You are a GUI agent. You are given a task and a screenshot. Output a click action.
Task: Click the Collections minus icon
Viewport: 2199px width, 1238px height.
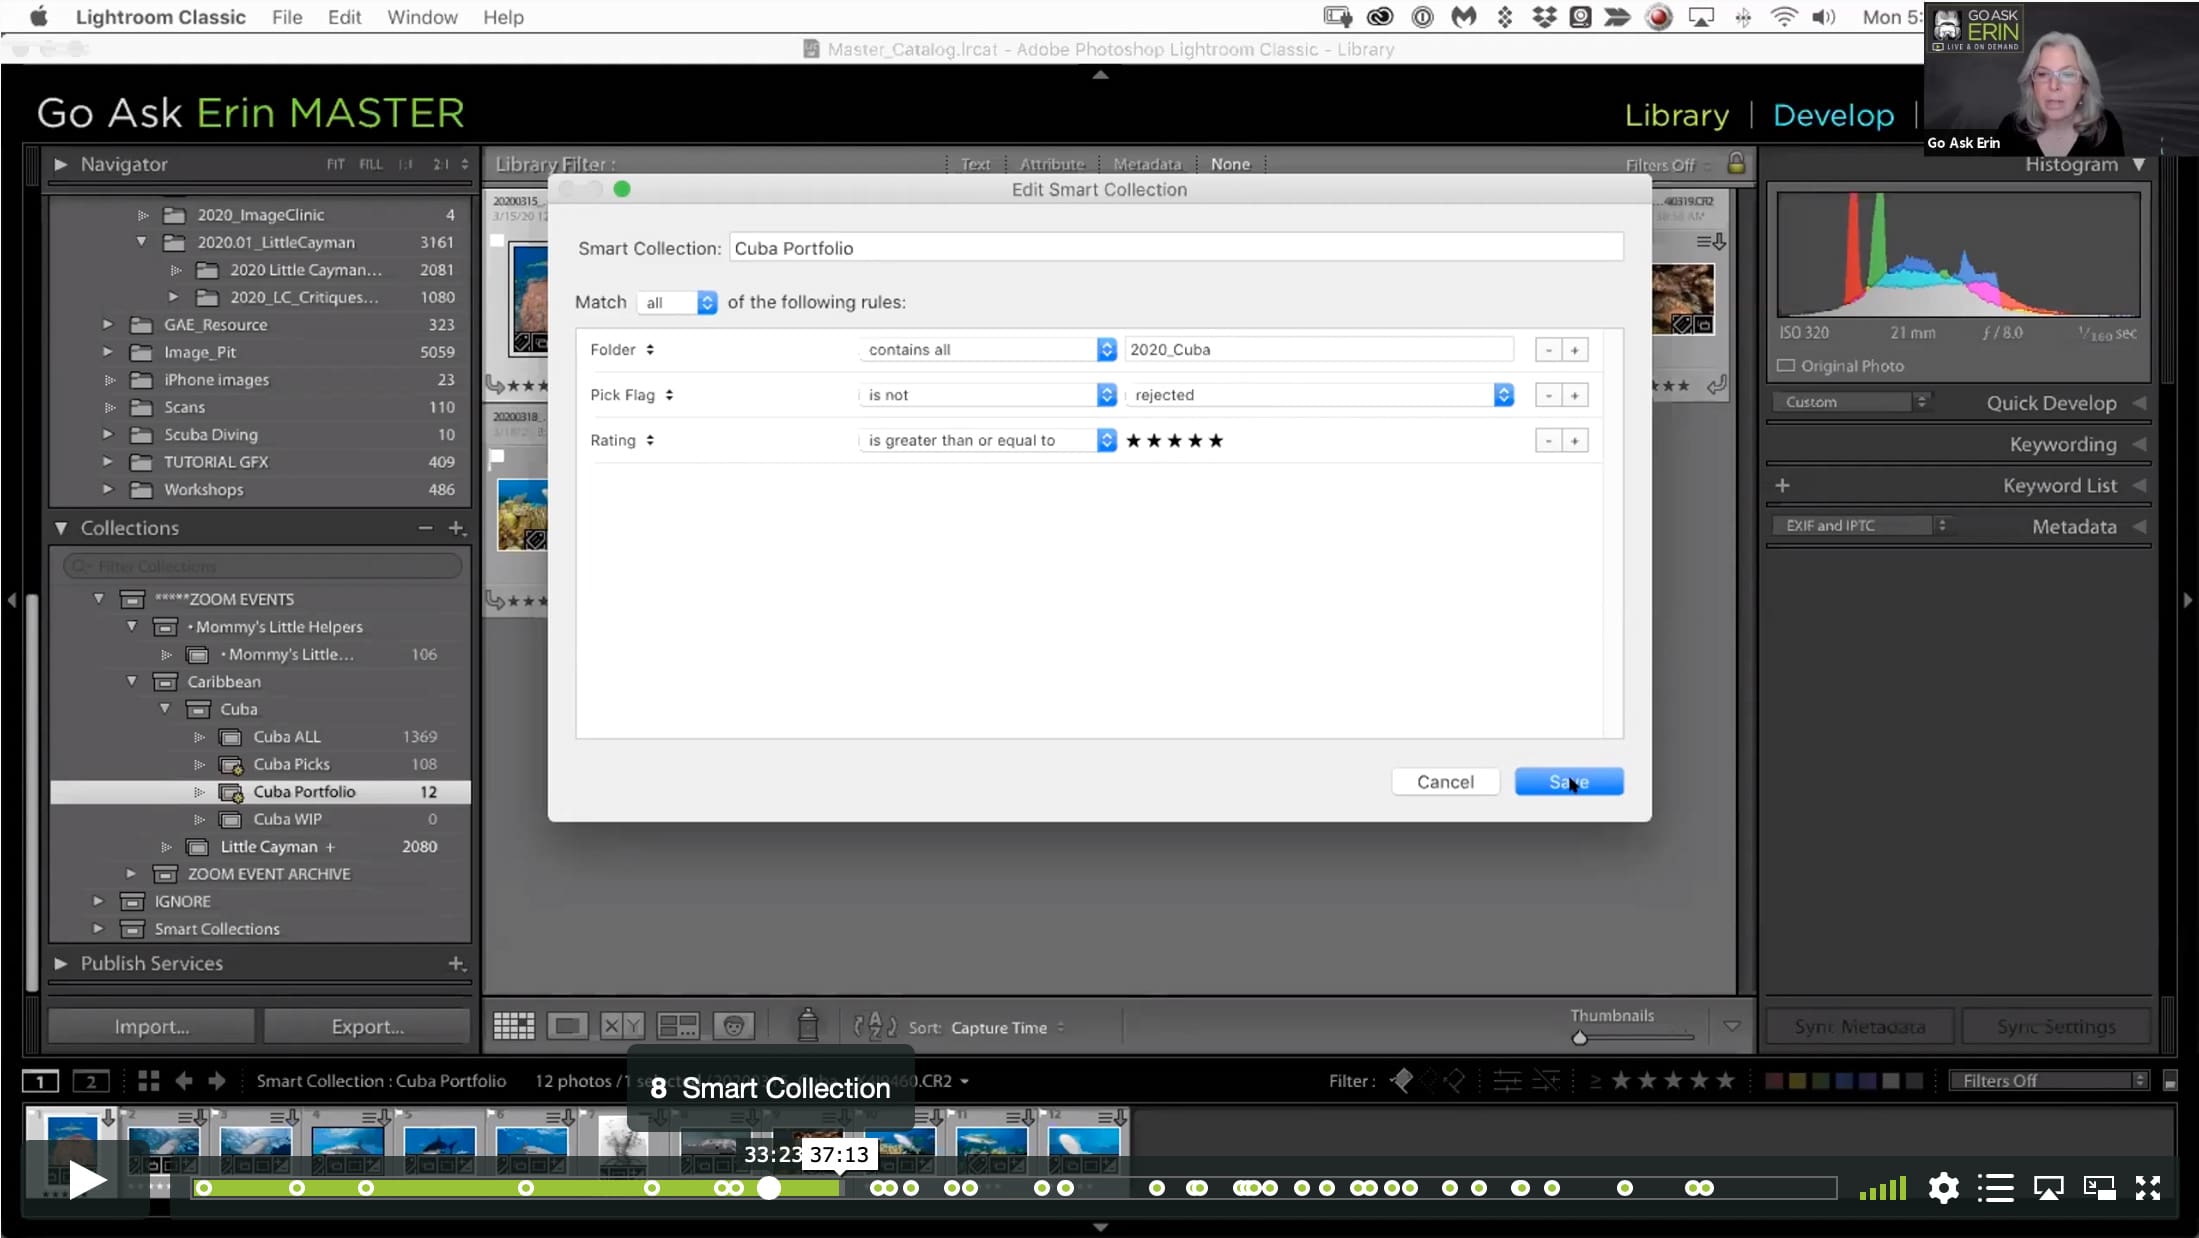(x=426, y=528)
